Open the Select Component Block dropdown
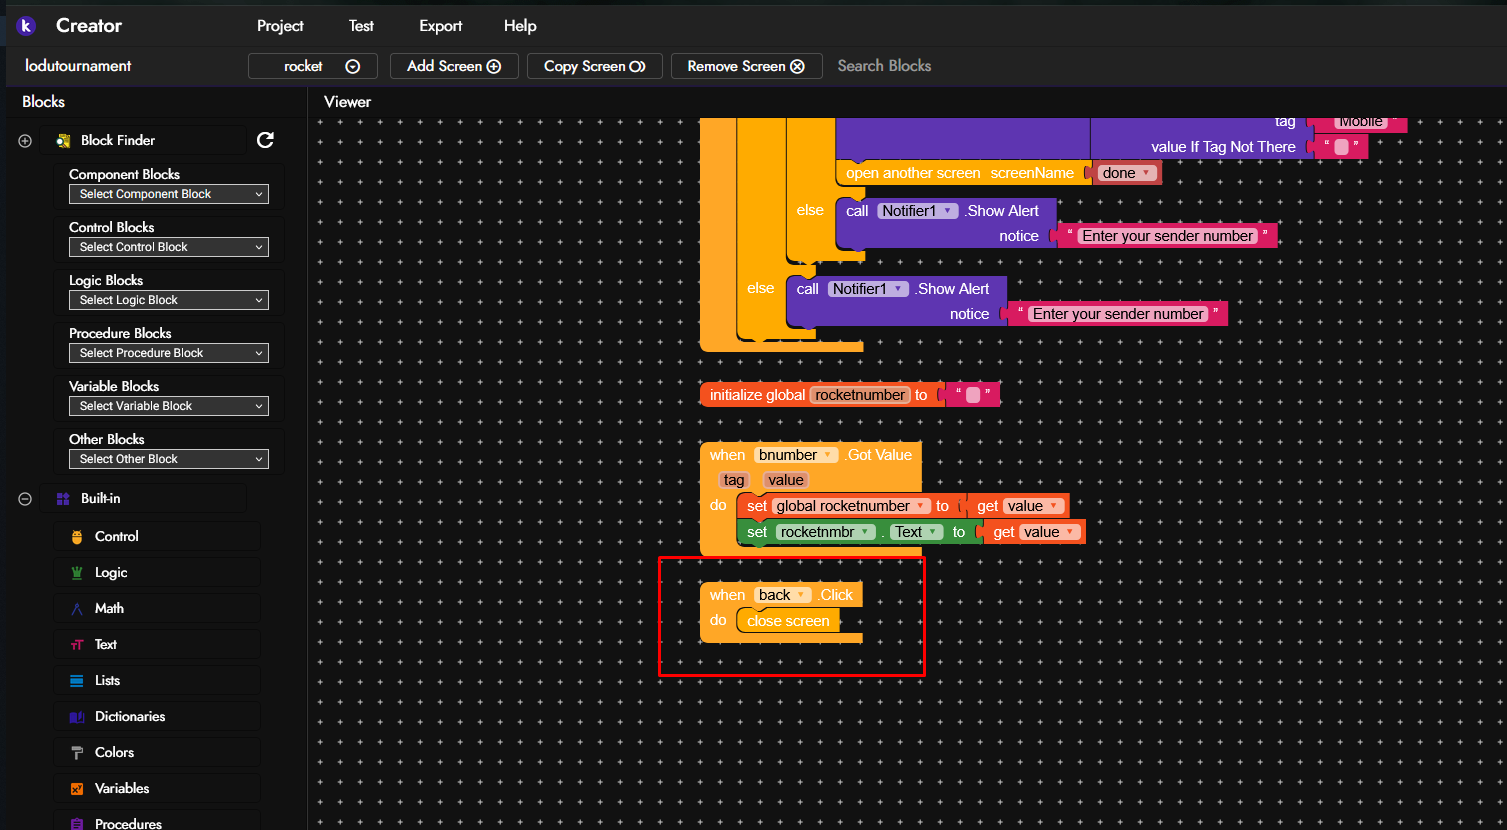The height and width of the screenshot is (830, 1507). (x=168, y=194)
